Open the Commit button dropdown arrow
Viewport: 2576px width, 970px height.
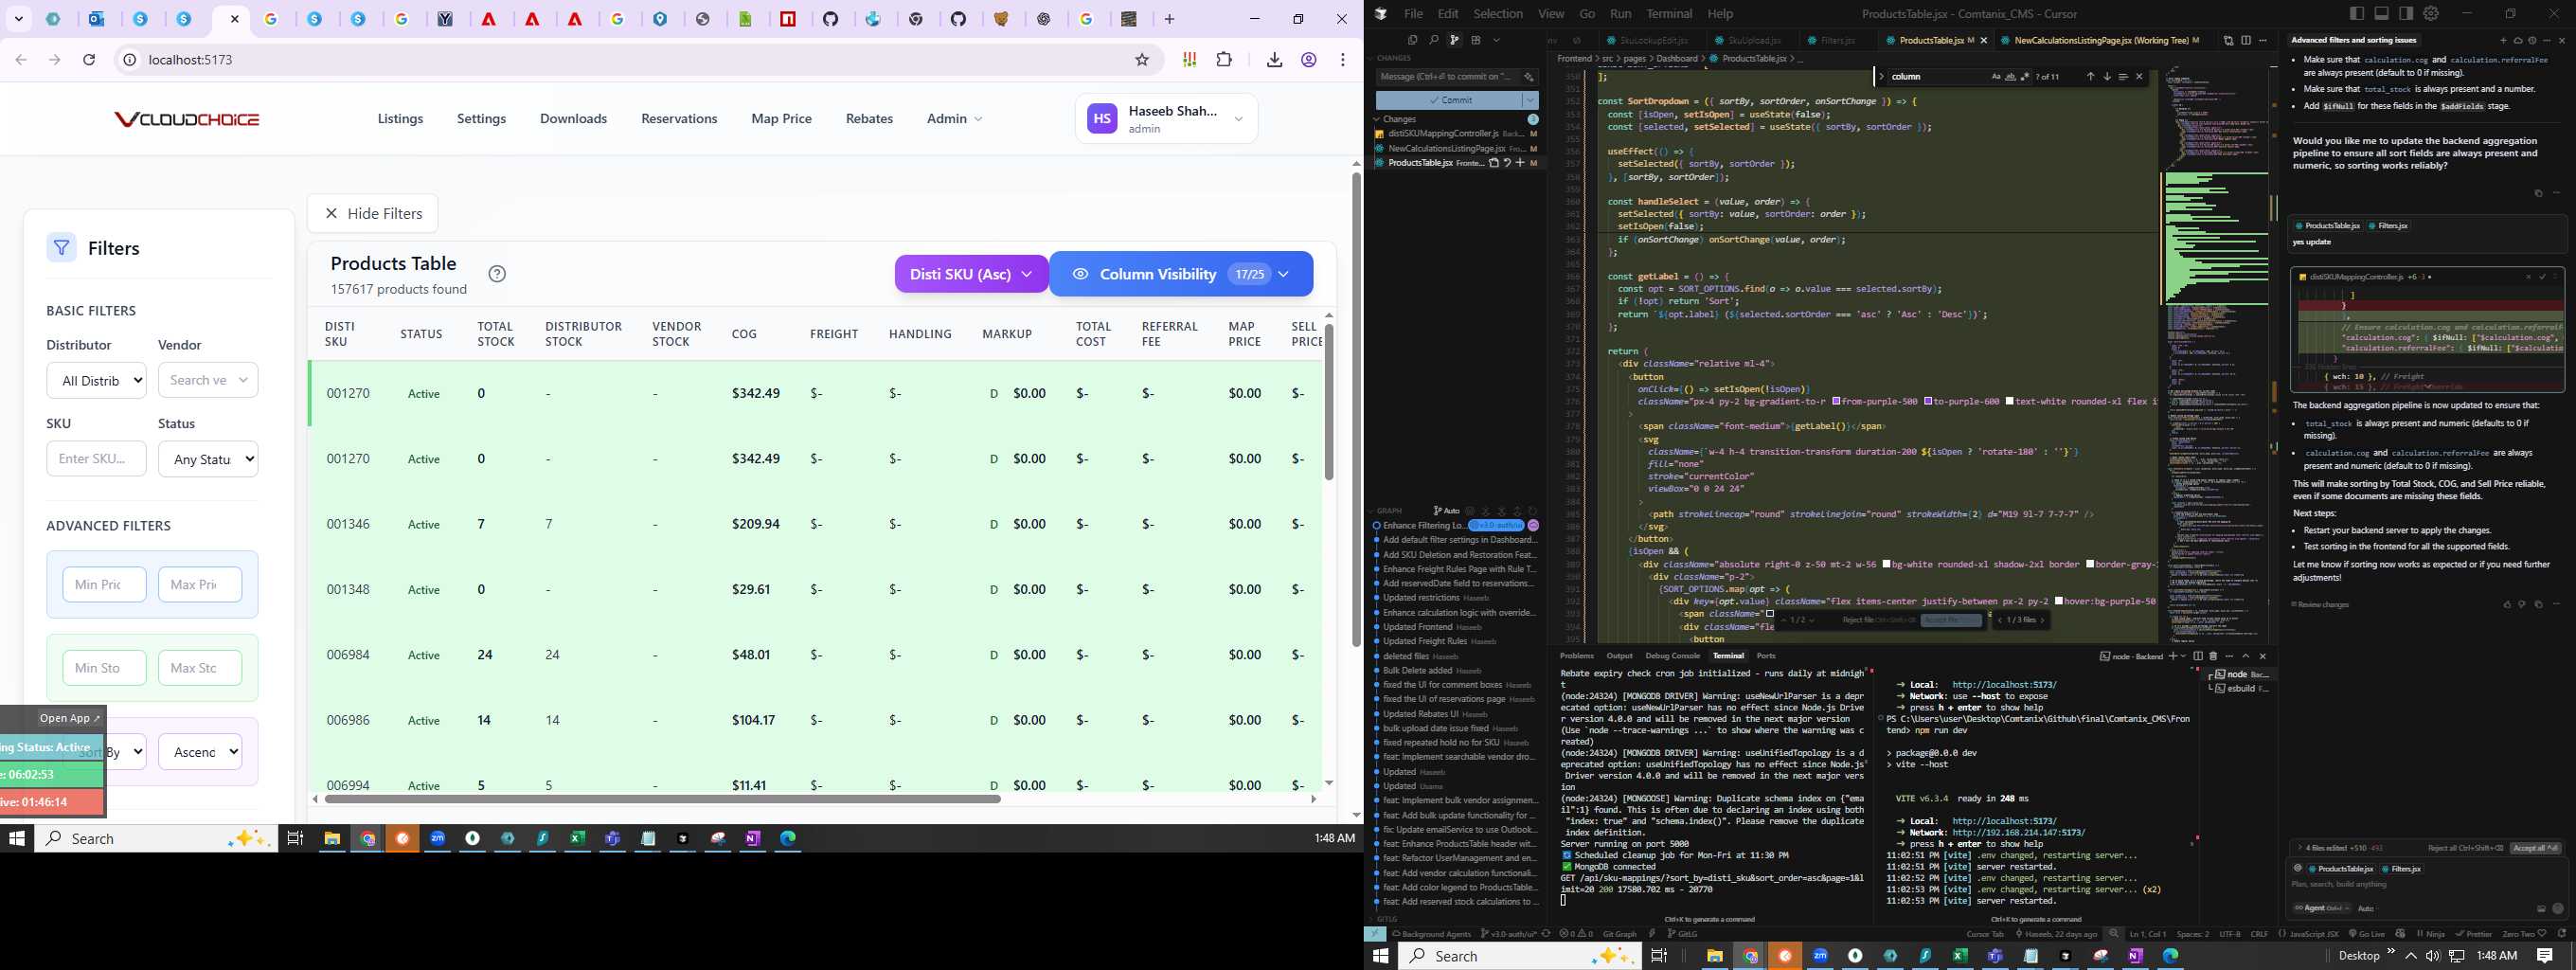click(x=1531, y=100)
